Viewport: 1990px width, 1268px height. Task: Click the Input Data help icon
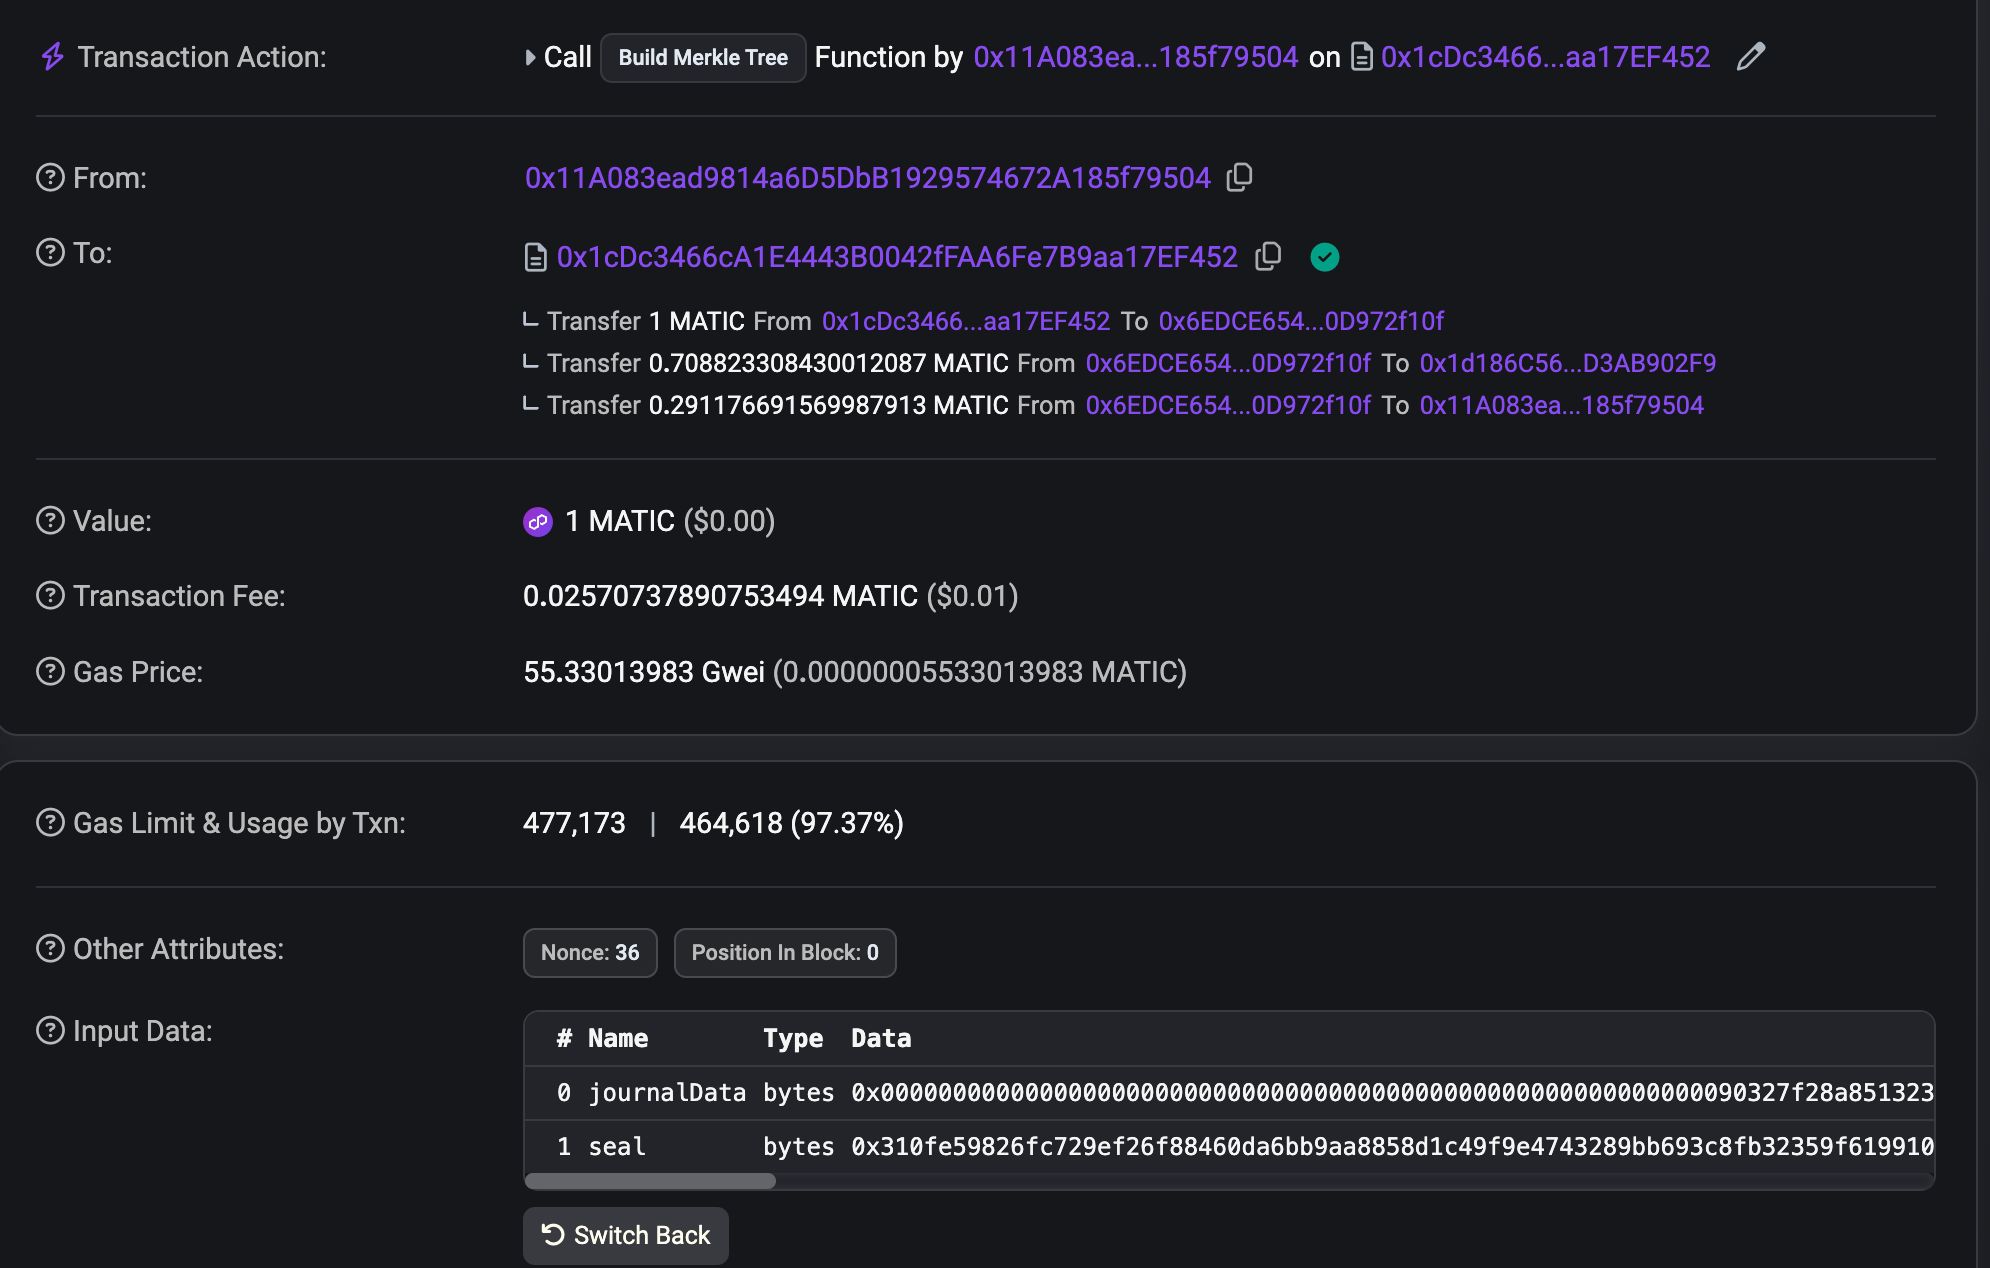(x=50, y=1030)
